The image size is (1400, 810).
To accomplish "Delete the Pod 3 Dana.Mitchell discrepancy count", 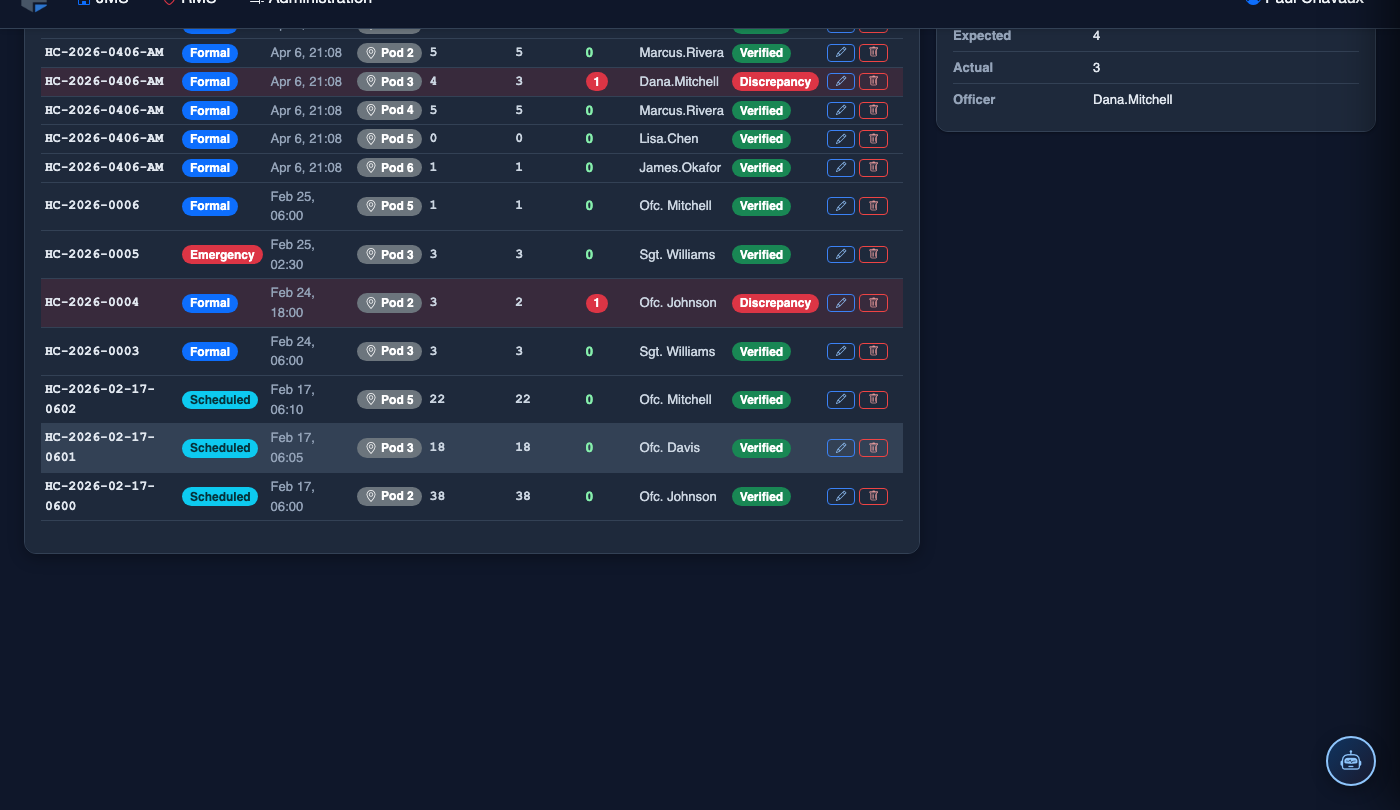I will pyautogui.click(x=873, y=82).
